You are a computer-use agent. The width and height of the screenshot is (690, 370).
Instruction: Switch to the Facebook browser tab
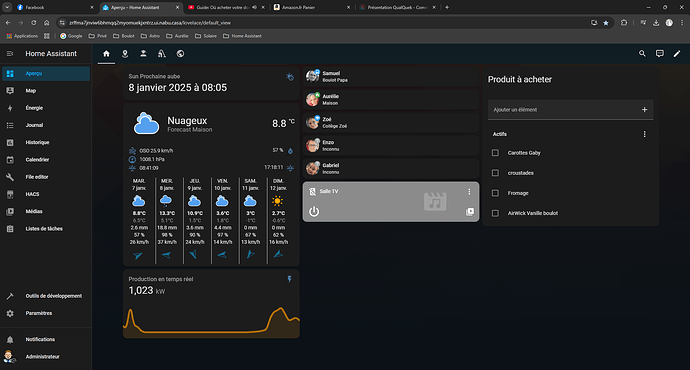pos(54,7)
